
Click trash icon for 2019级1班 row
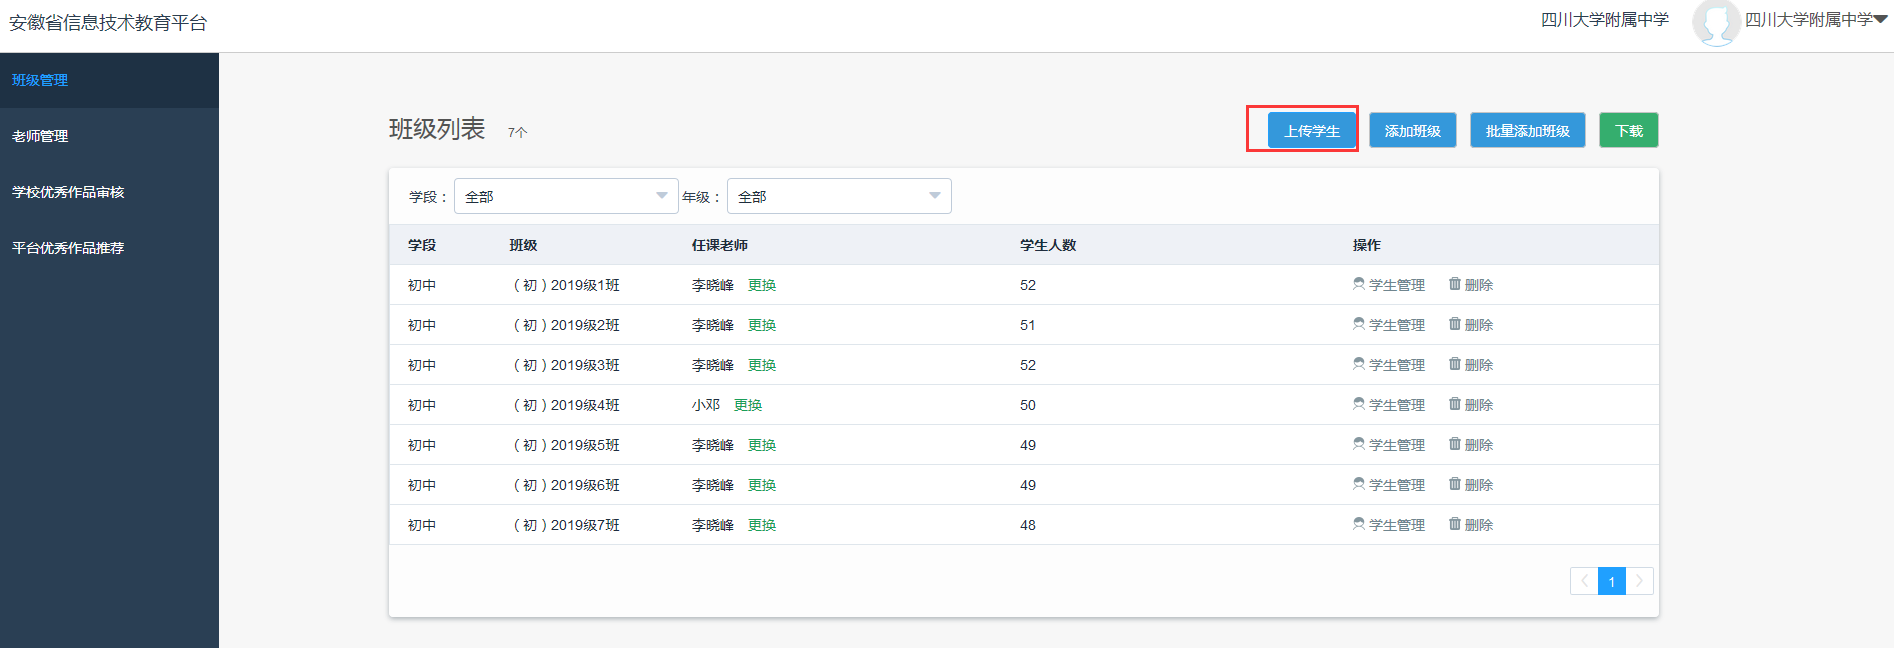coord(1455,284)
